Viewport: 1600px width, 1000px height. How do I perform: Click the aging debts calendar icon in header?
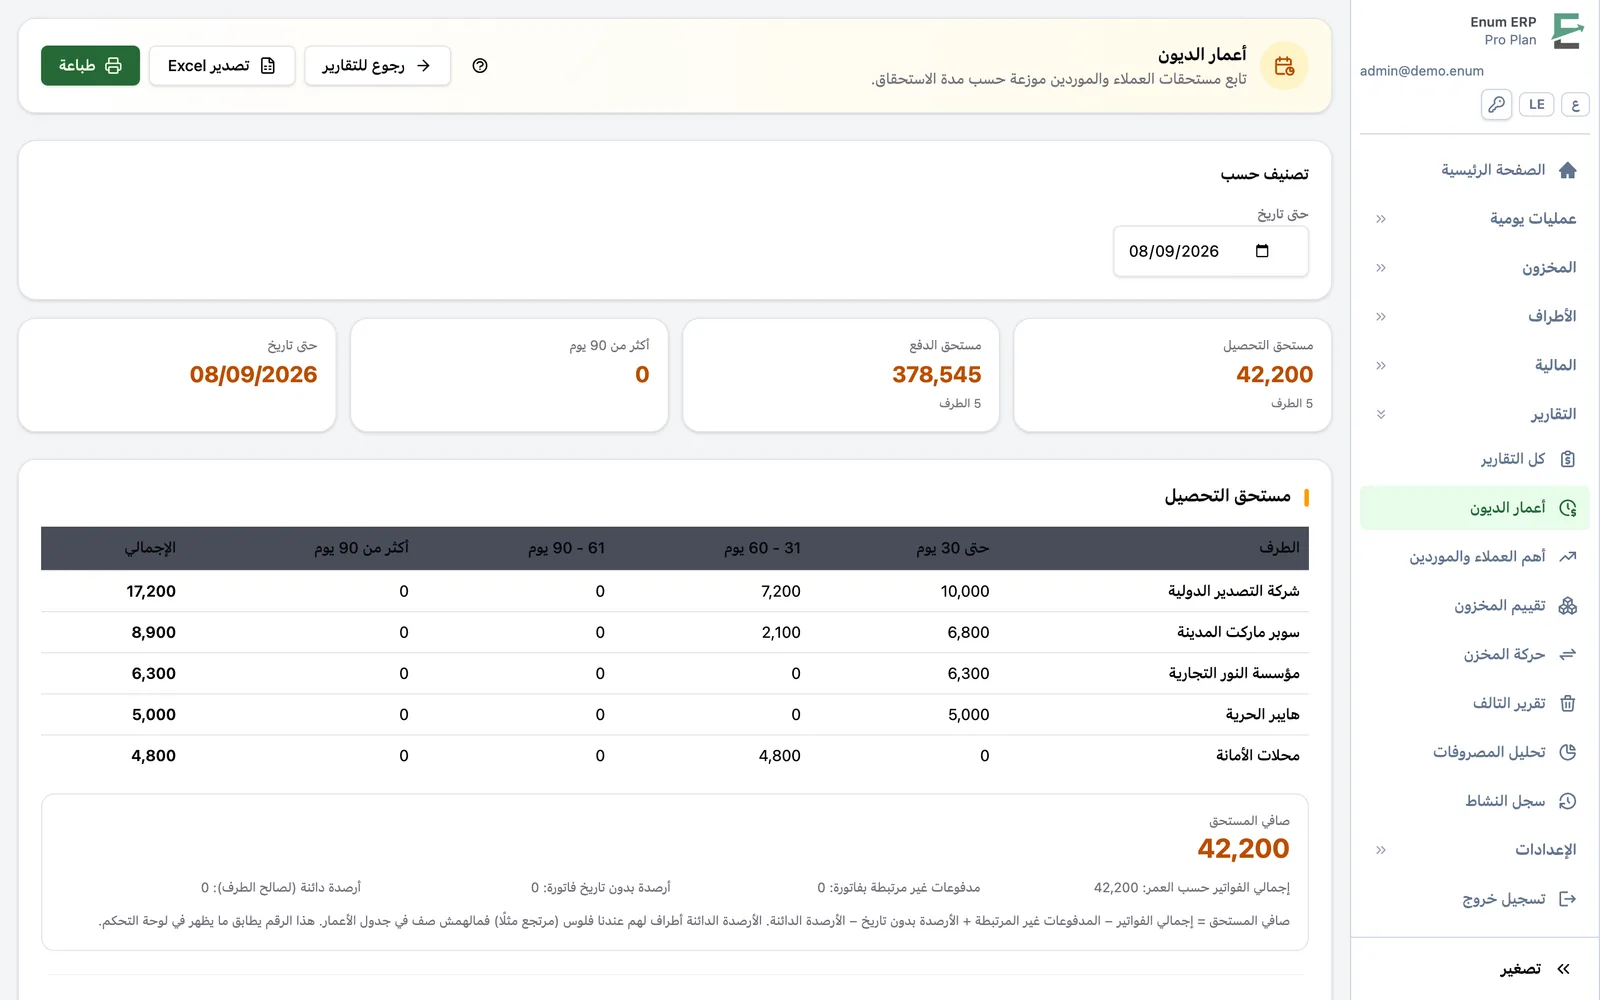click(x=1284, y=66)
